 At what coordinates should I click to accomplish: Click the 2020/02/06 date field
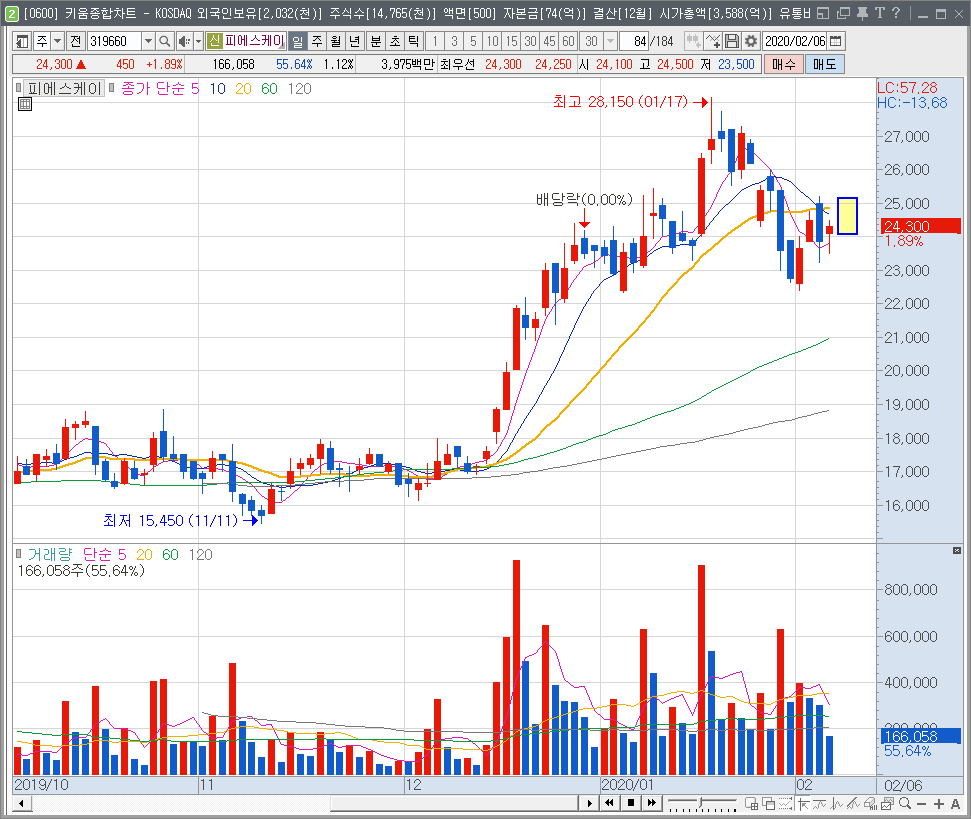click(x=795, y=41)
